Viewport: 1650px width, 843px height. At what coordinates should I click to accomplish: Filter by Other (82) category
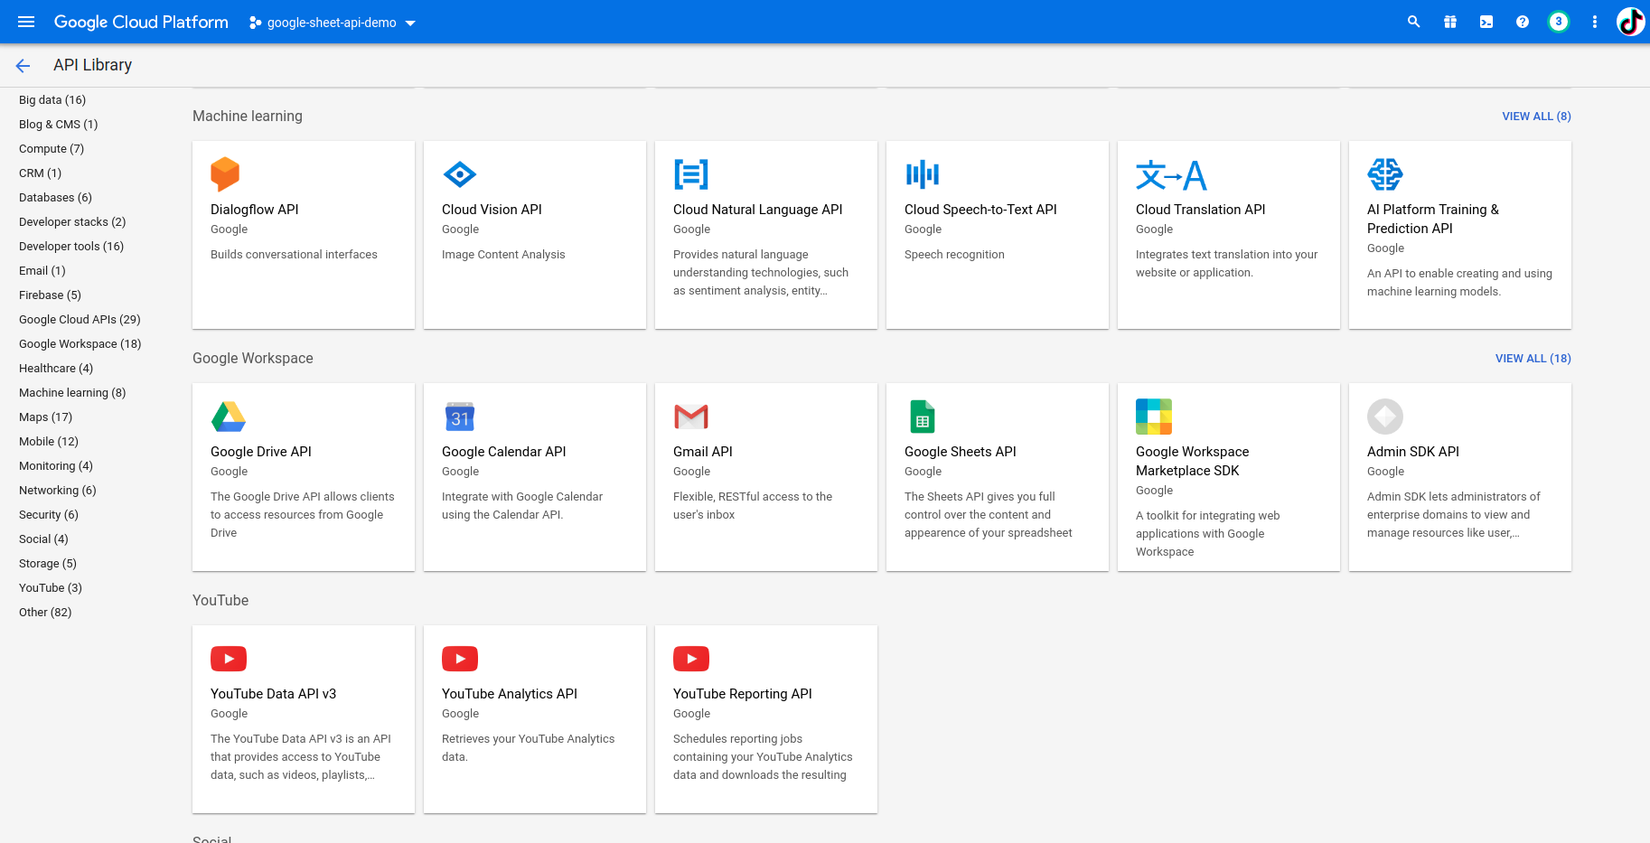pos(45,613)
